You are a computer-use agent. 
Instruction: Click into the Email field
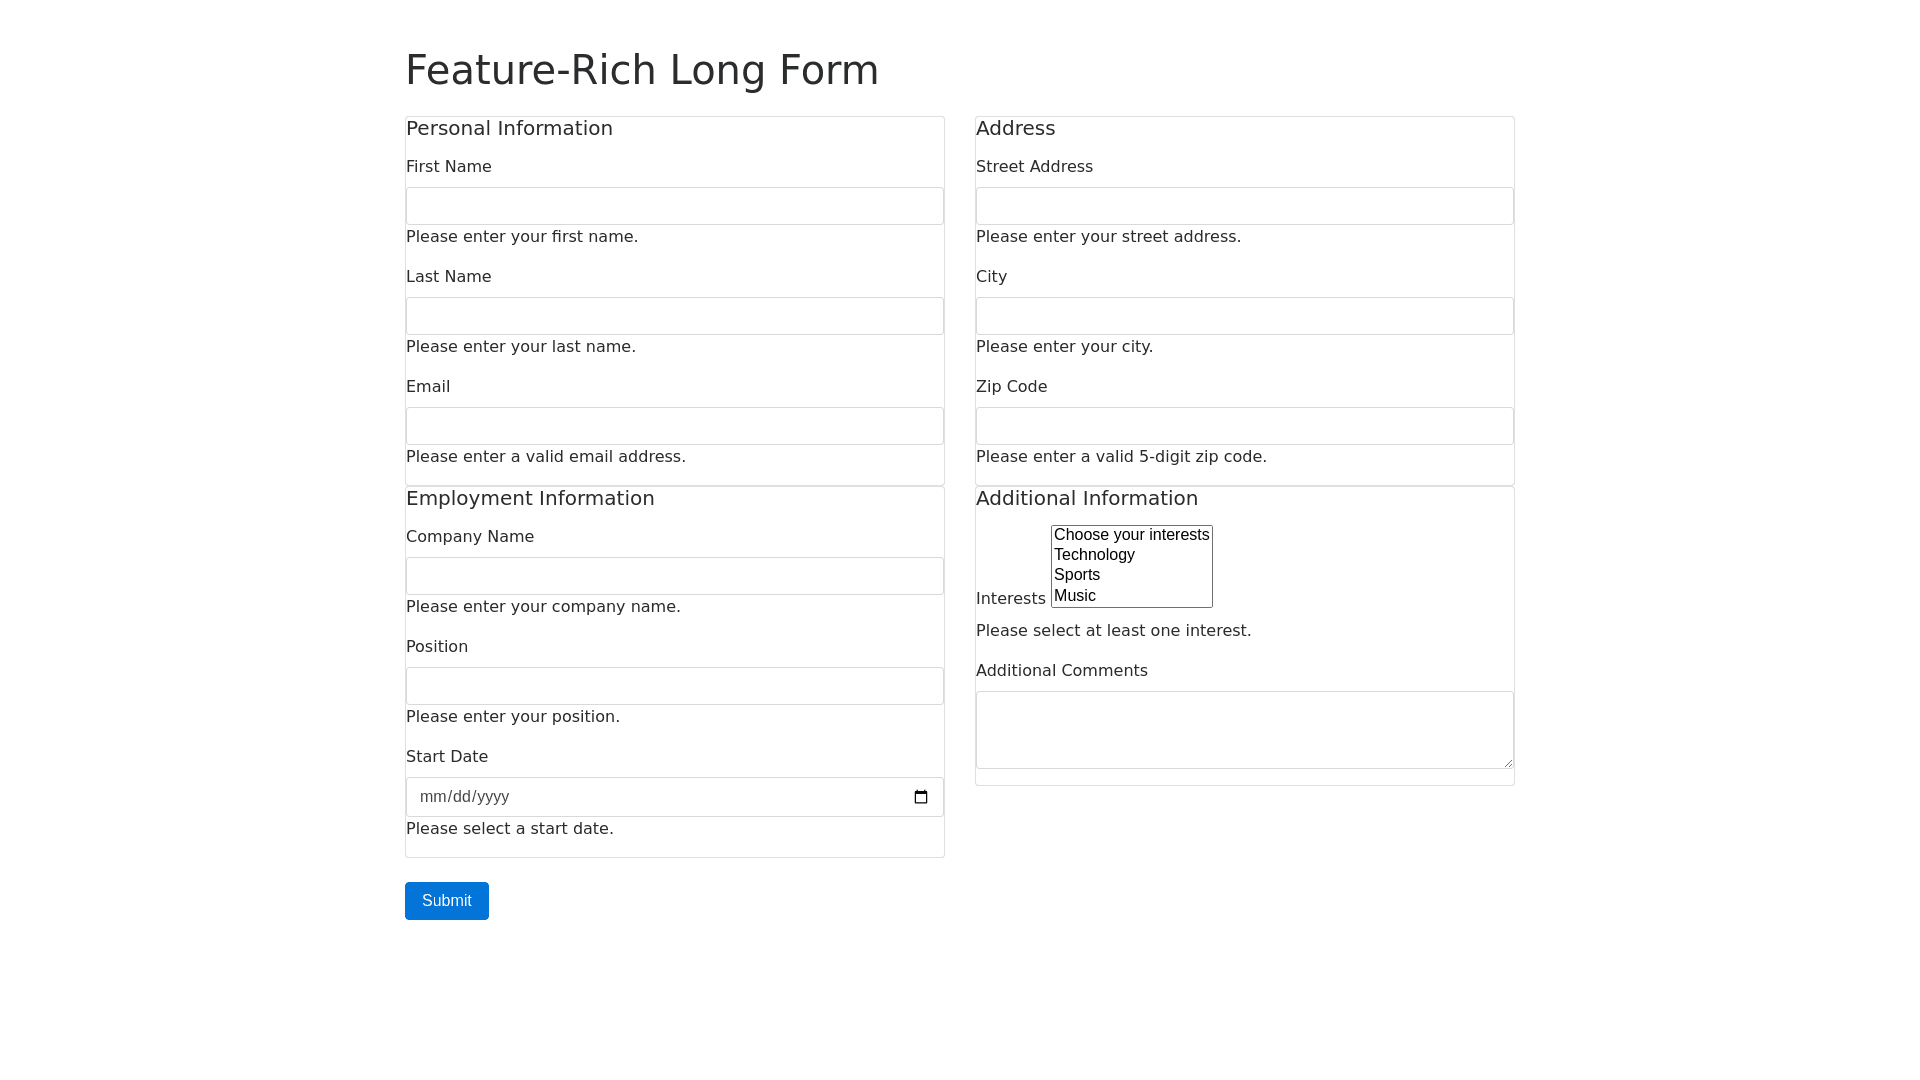[675, 426]
